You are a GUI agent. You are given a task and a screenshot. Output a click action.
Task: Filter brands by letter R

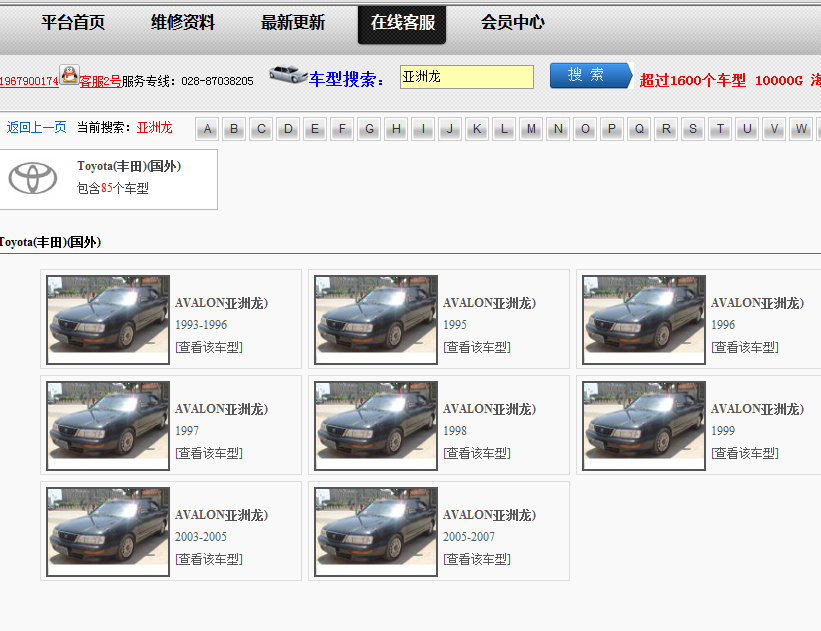[666, 129]
